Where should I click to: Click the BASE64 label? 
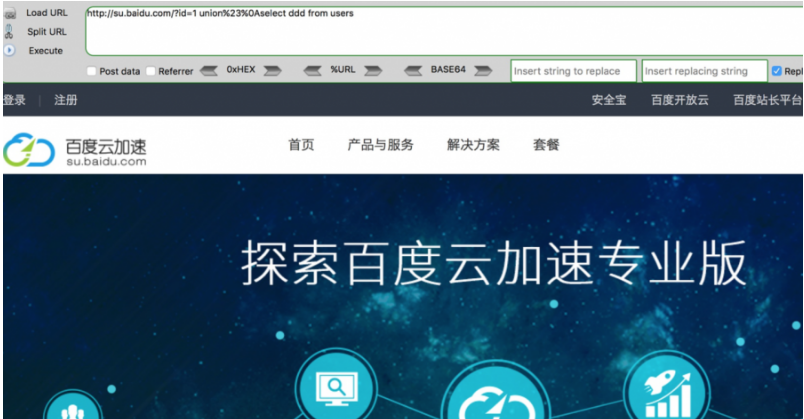(x=448, y=69)
